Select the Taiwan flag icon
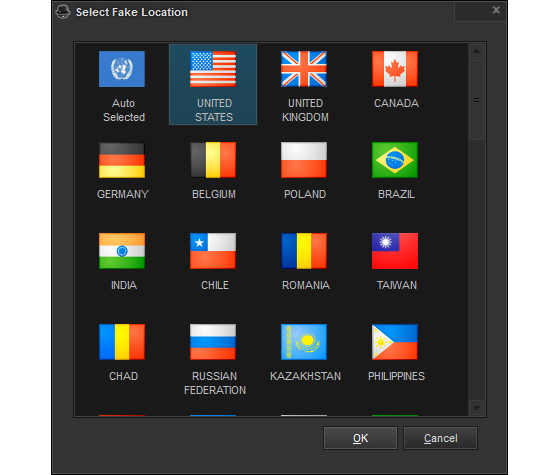 tap(395, 251)
